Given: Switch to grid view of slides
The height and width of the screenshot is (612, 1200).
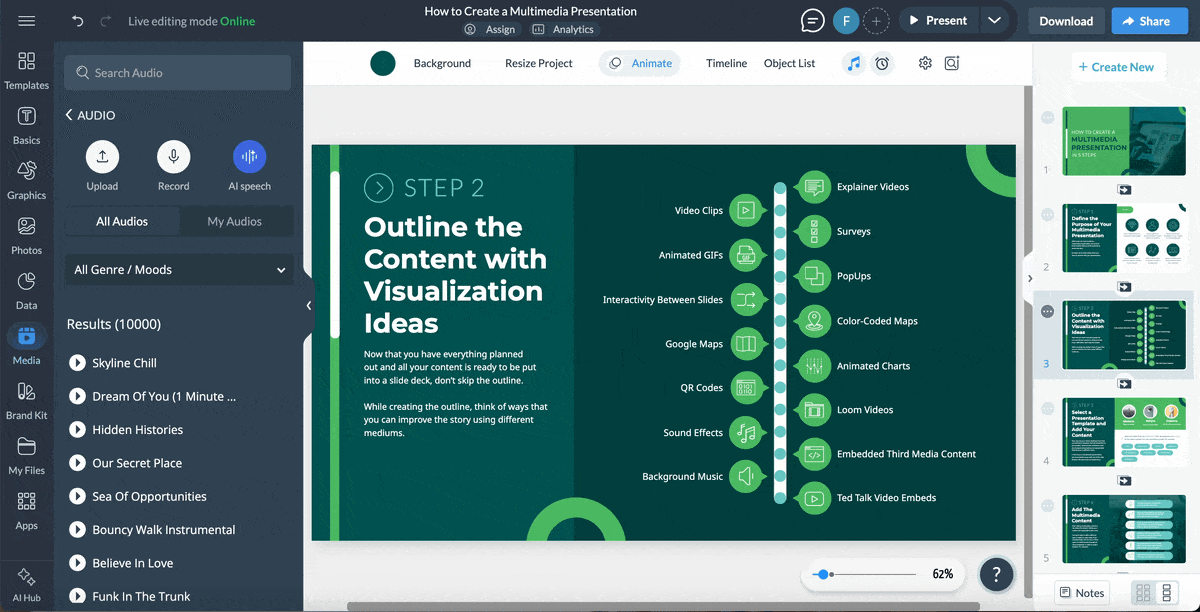Looking at the screenshot, I should 1143,593.
